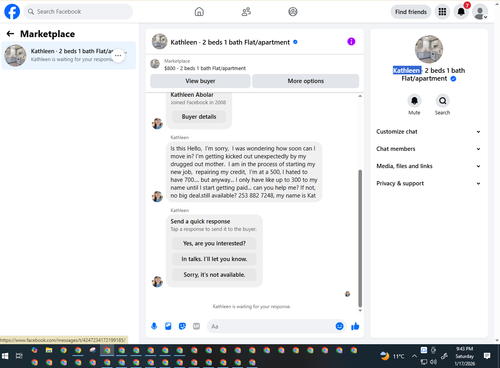Screen dimensions: 500x368
Task: Toggle the purple conversation information icon
Action: [351, 41]
